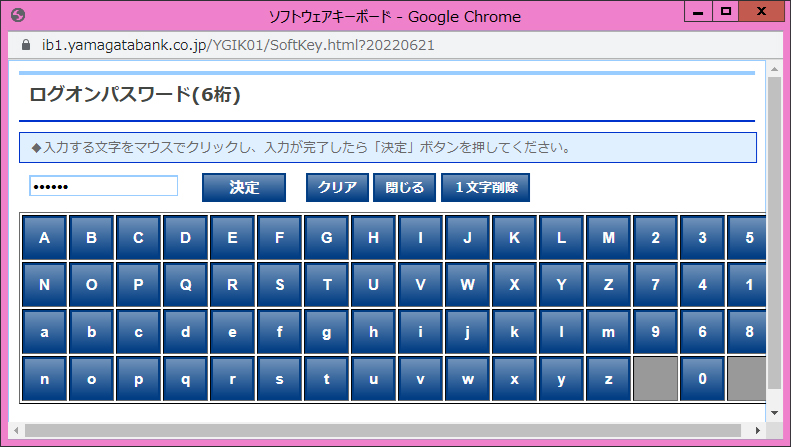
Task: Click the lowercase y key
Action: point(561,379)
